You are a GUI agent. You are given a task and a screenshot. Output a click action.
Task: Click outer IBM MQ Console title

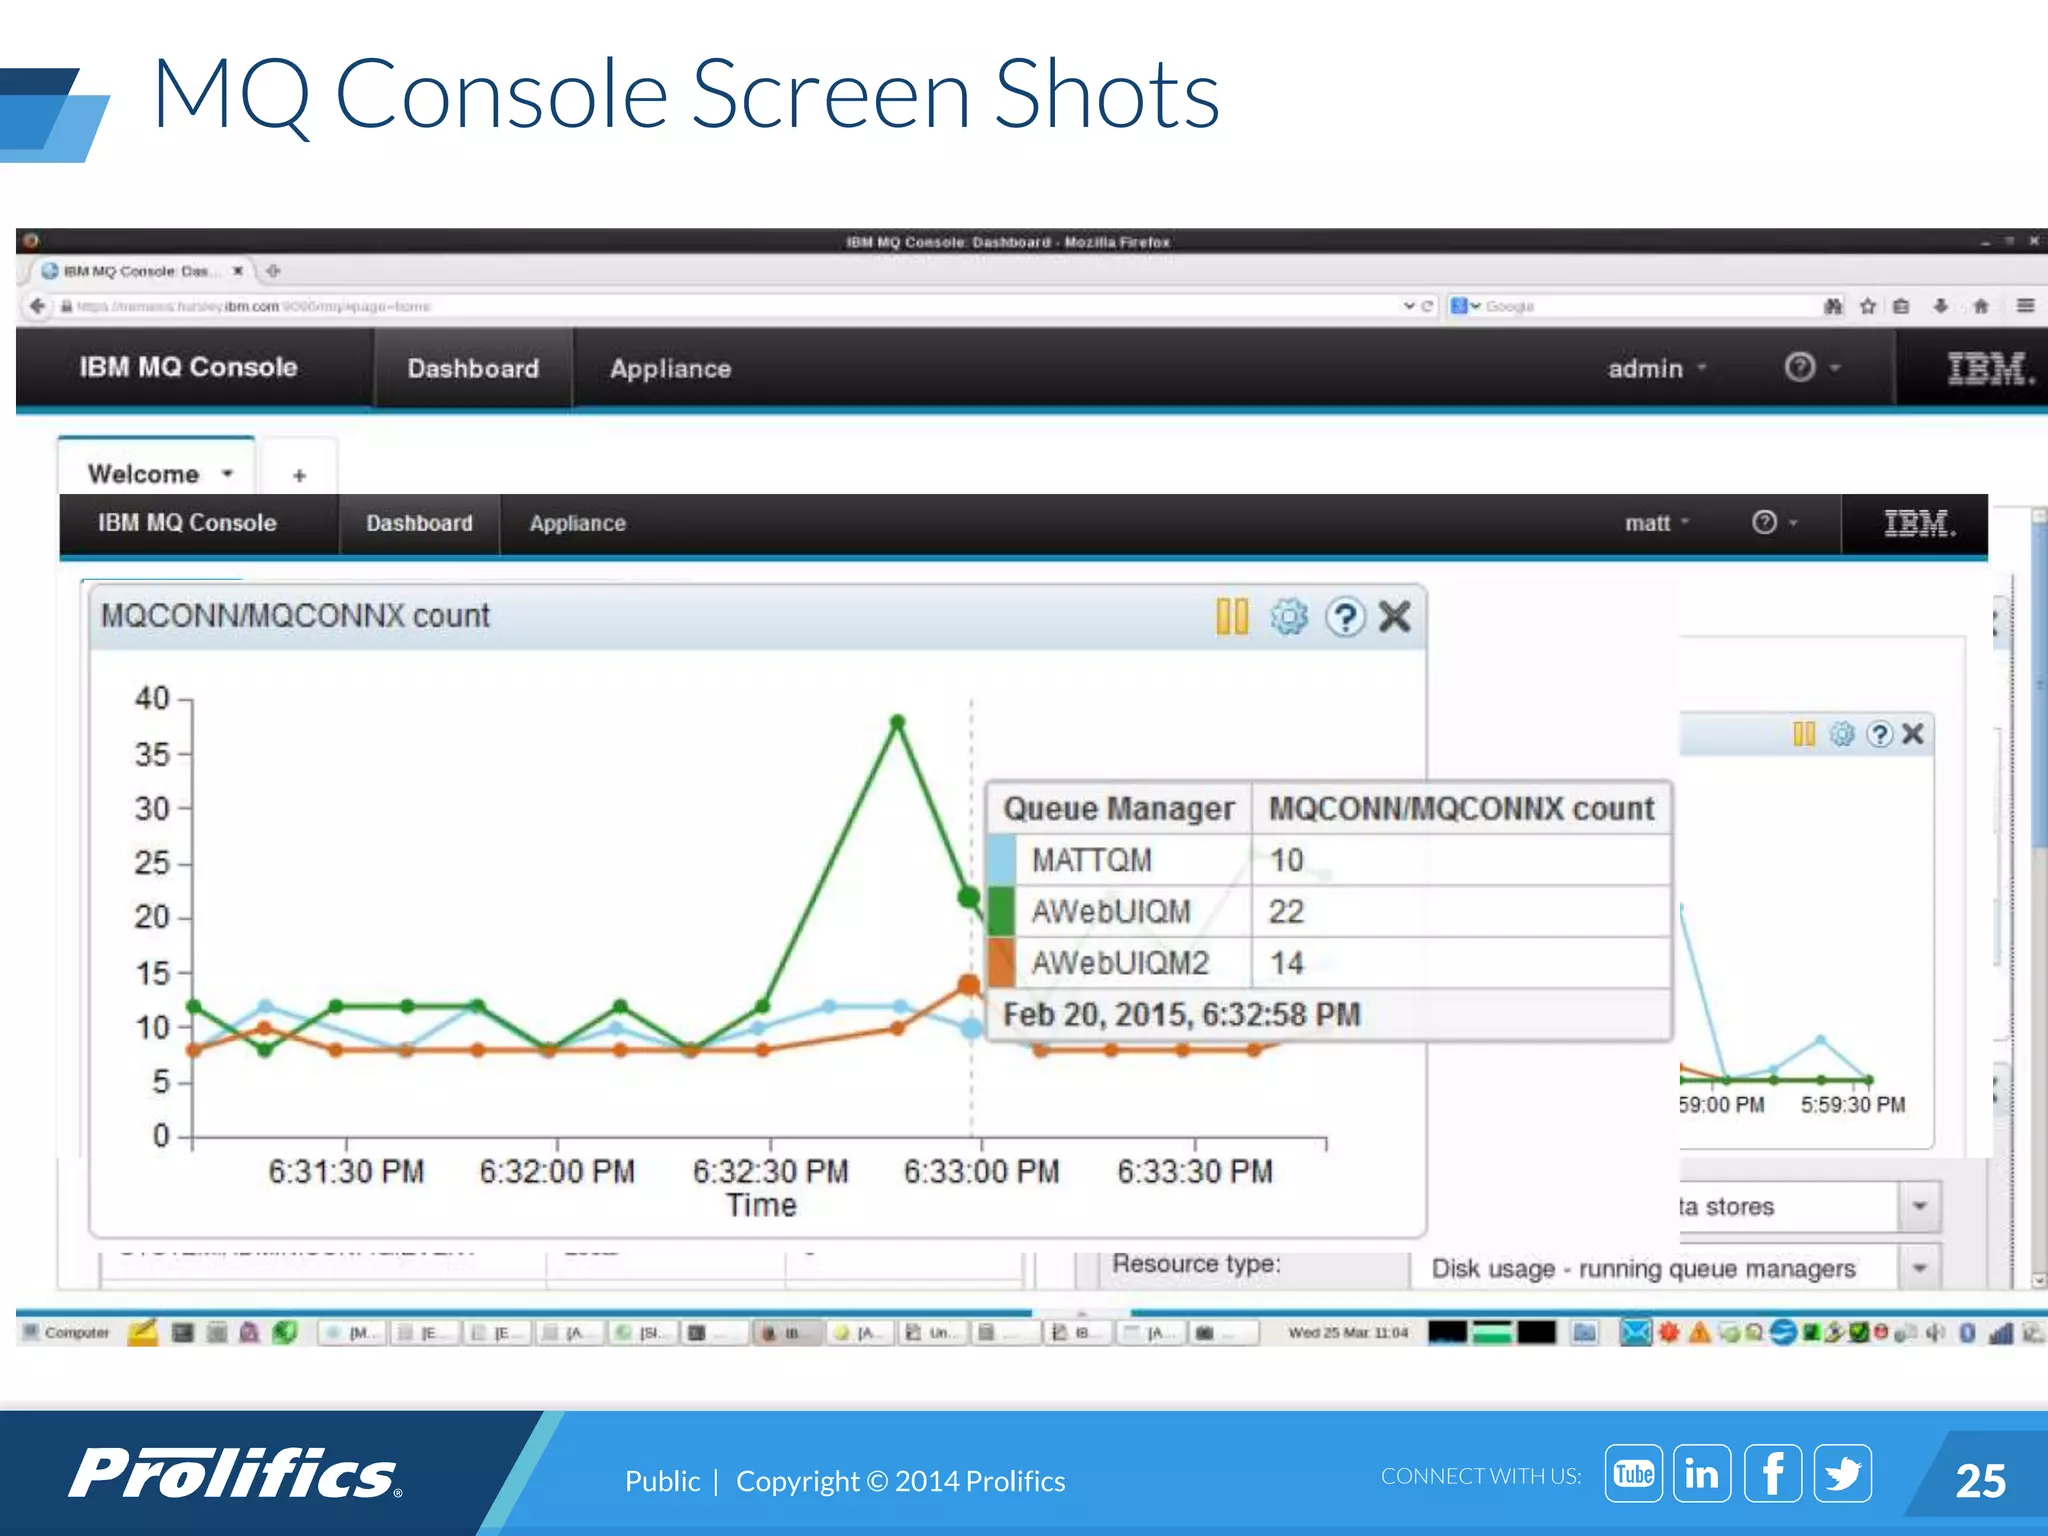[189, 367]
